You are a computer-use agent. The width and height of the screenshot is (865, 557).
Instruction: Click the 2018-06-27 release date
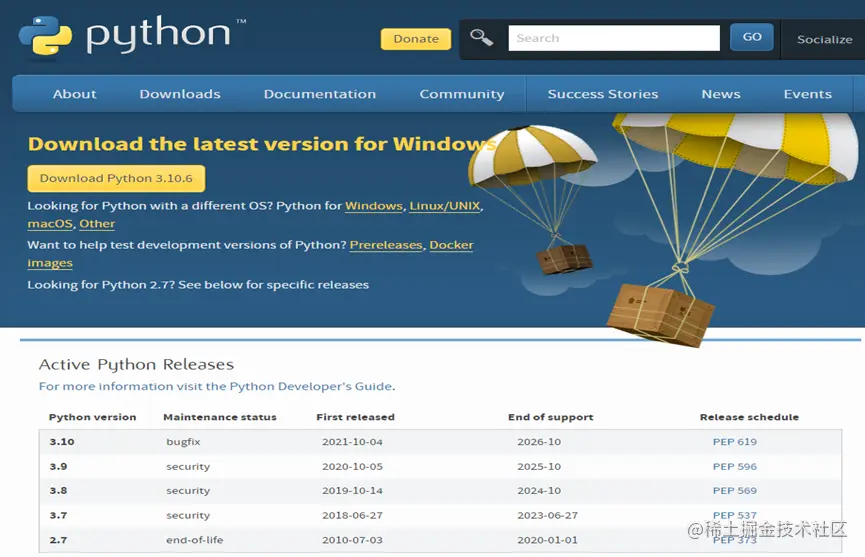pos(352,516)
